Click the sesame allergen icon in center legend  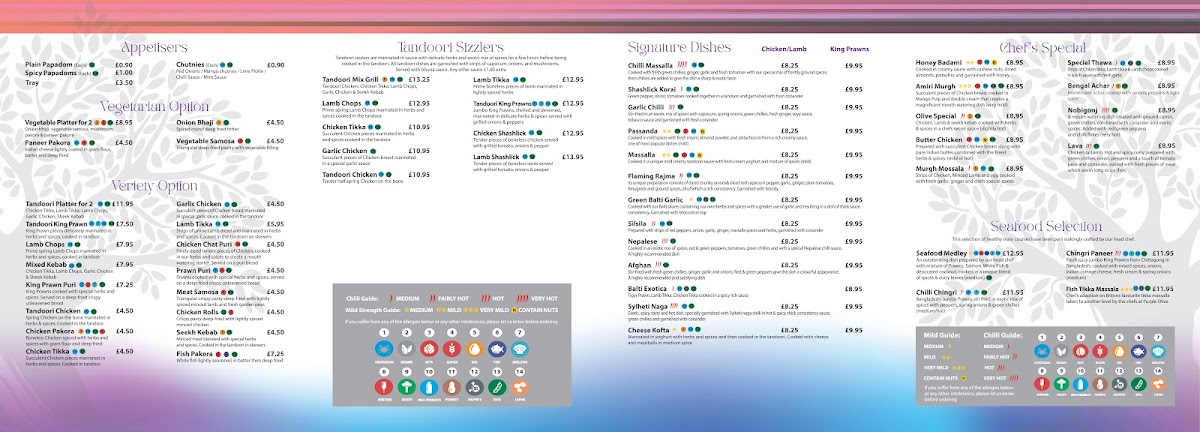tap(407, 349)
